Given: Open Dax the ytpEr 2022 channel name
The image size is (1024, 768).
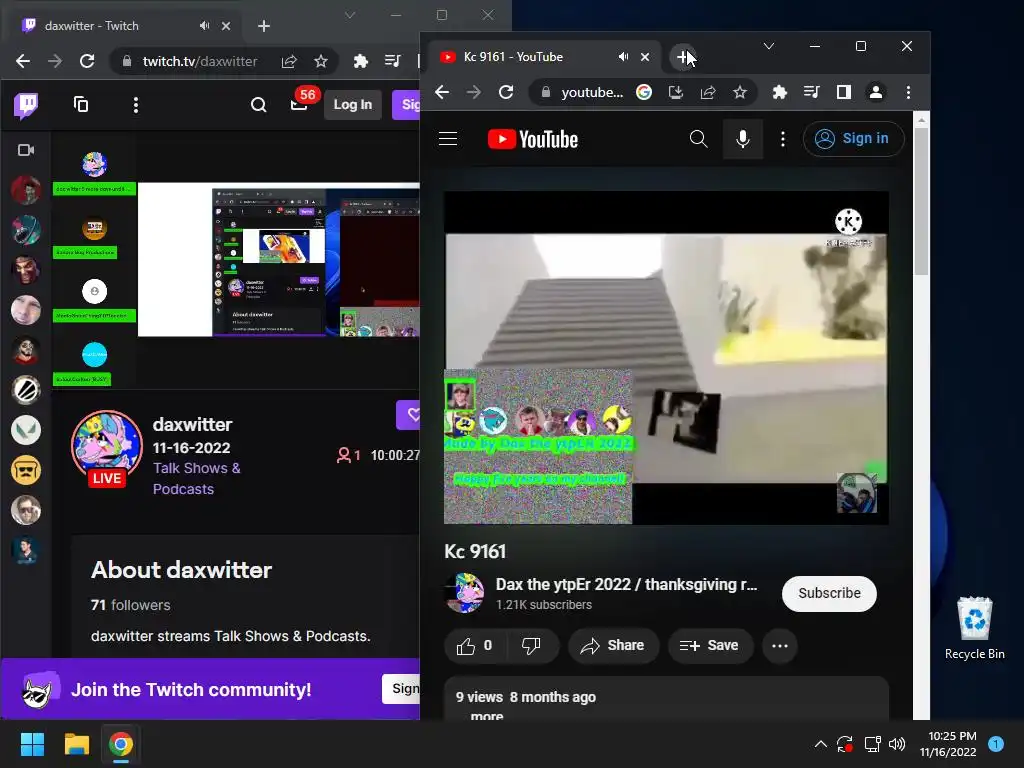Looking at the screenshot, I should (626, 584).
